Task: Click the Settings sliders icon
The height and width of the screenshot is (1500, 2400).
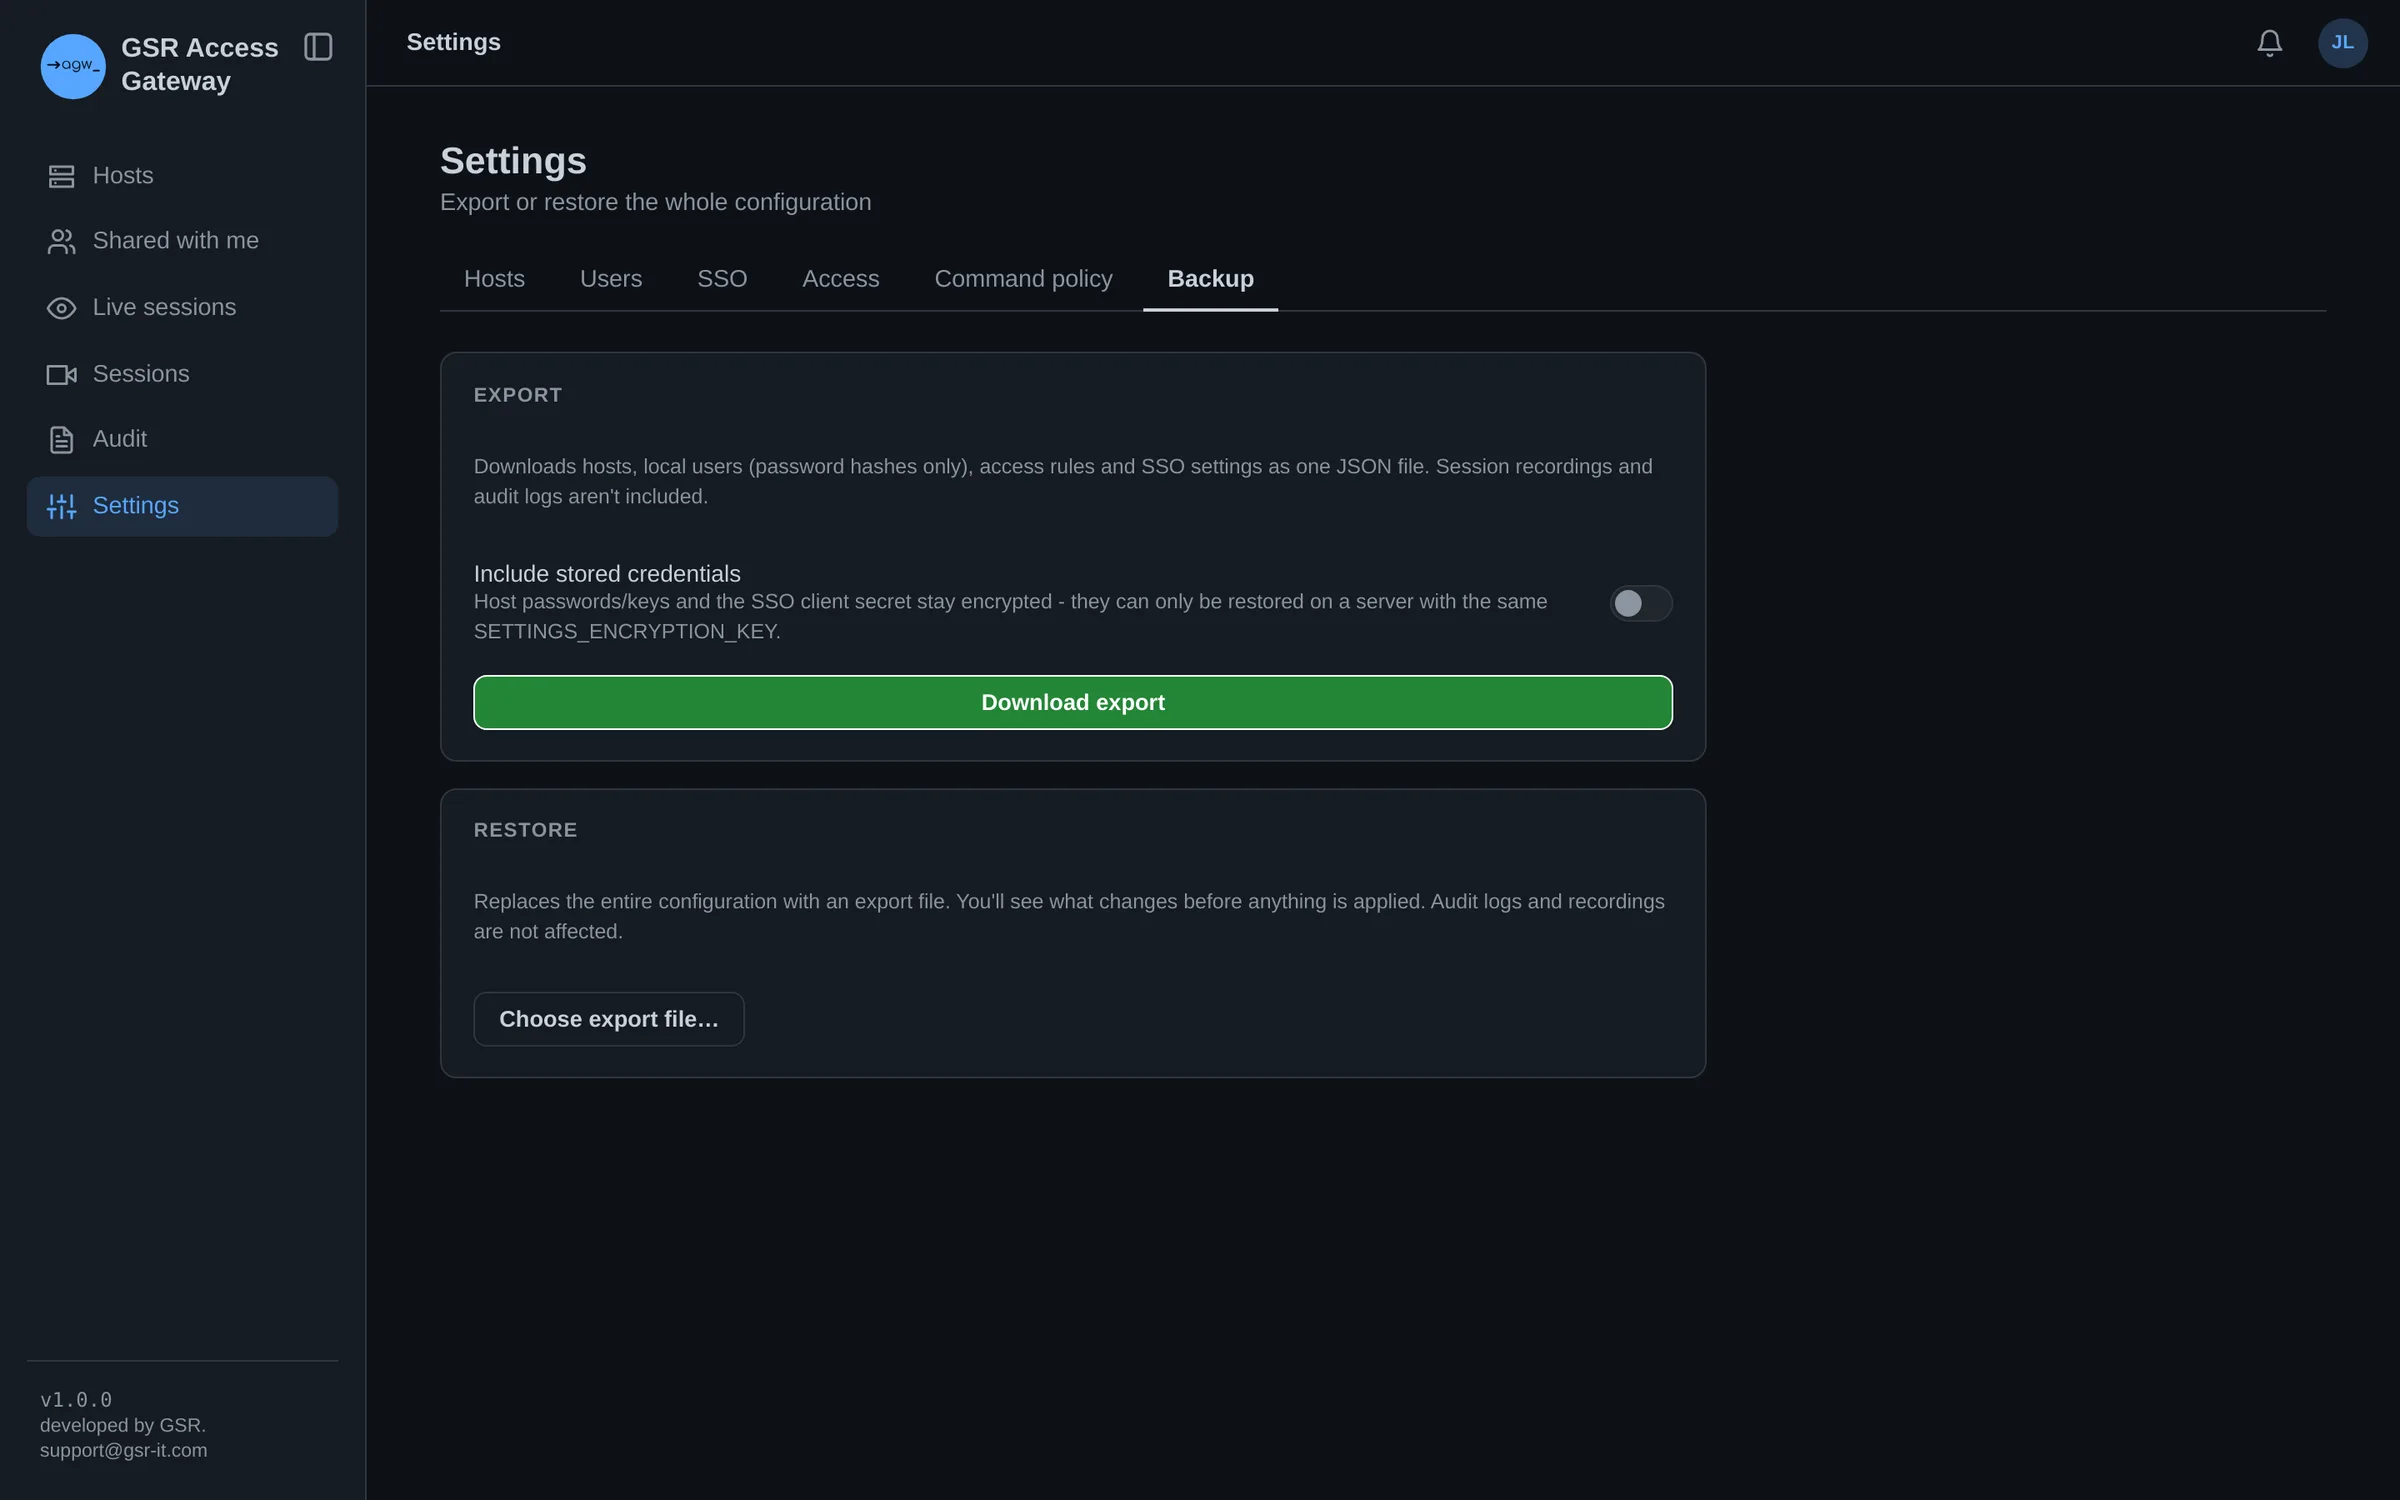Action: coord(62,506)
